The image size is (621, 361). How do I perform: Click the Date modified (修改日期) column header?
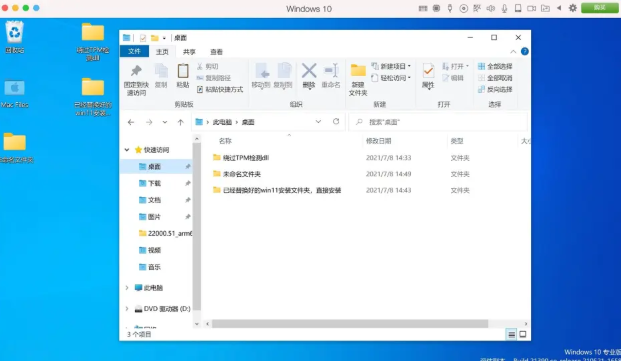[x=378, y=141]
